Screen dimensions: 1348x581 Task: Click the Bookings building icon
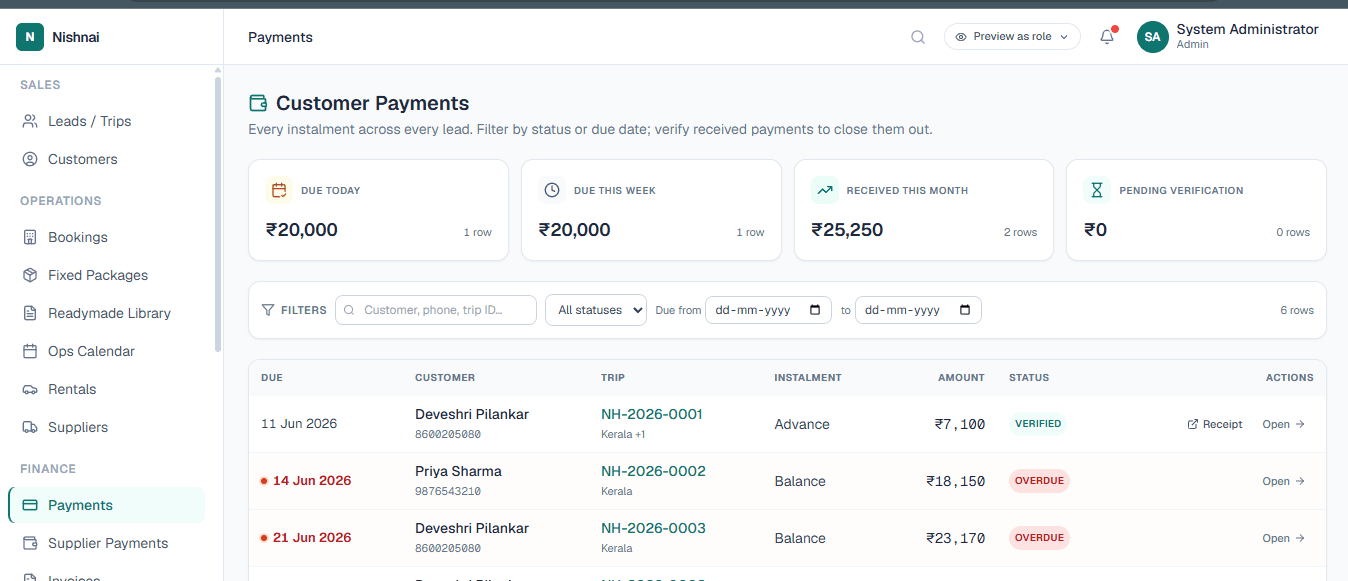pyautogui.click(x=30, y=237)
